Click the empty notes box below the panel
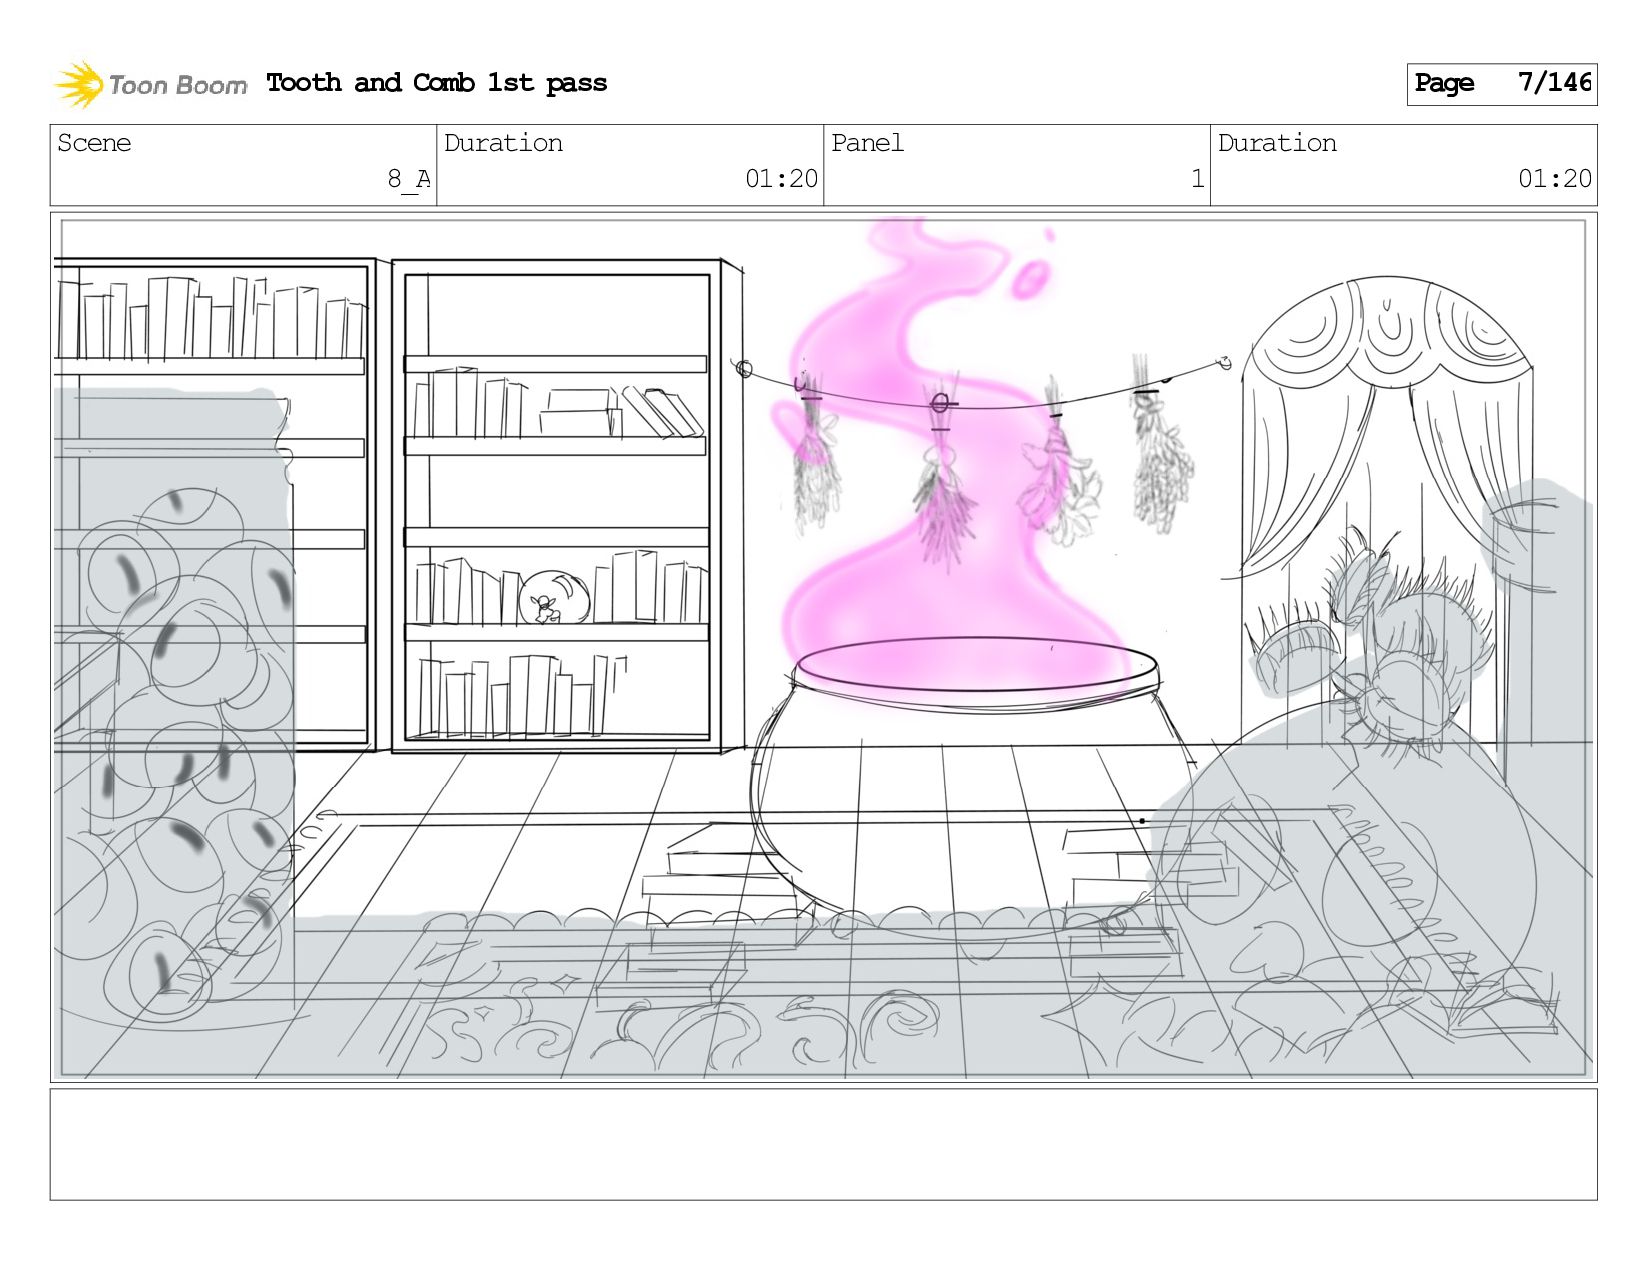The width and height of the screenshot is (1650, 1275). pyautogui.click(x=823, y=1144)
